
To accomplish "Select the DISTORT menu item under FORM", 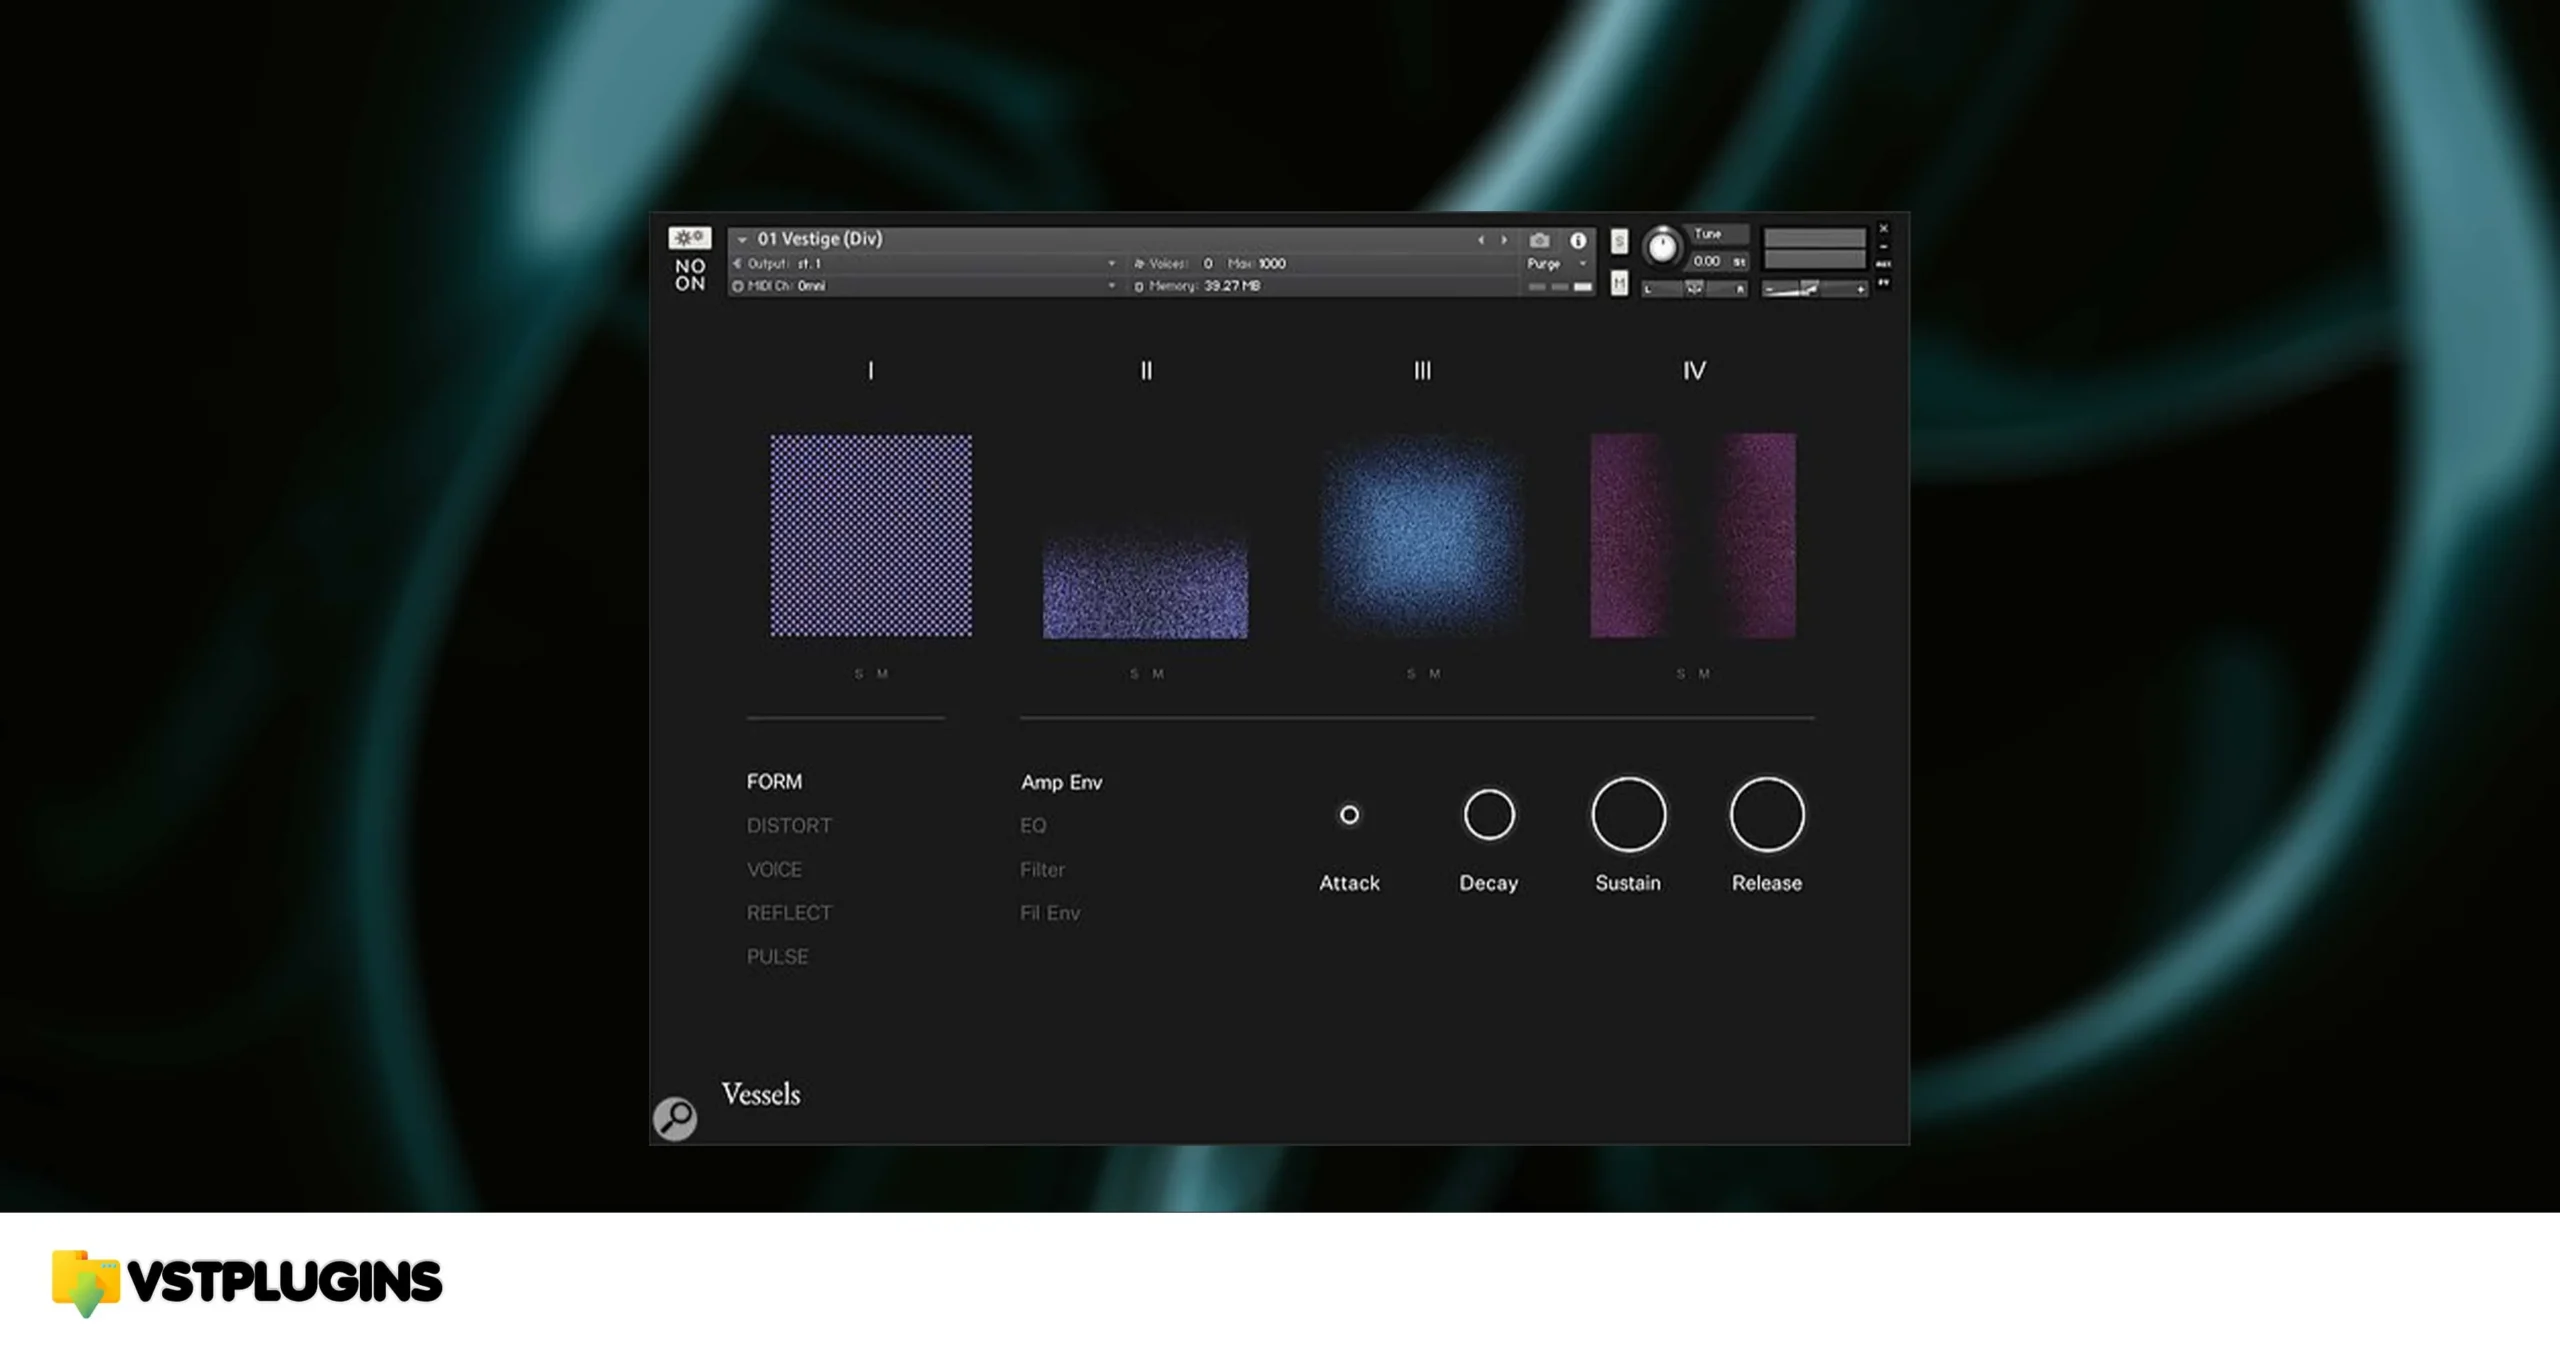I will (x=789, y=825).
